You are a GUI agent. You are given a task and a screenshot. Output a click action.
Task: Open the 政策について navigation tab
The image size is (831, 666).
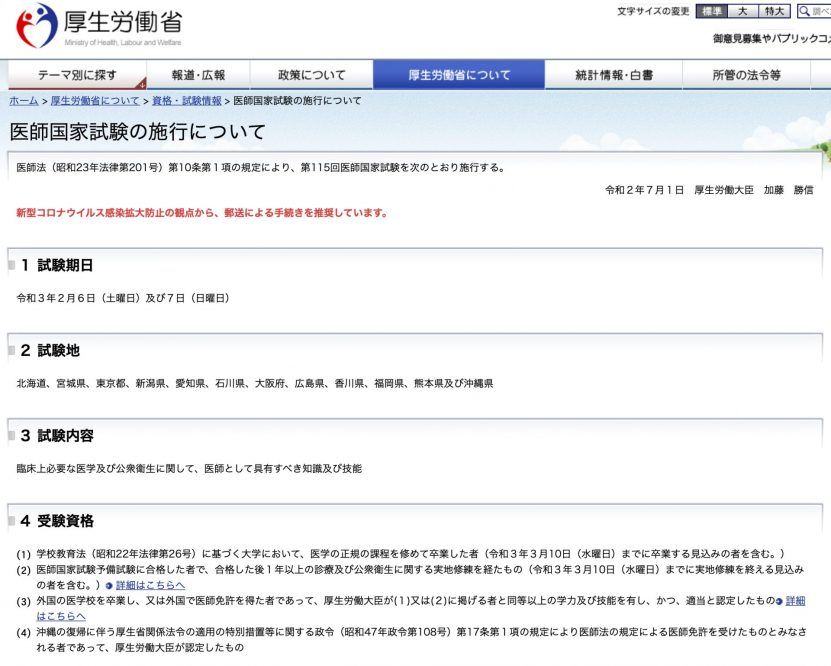311,75
